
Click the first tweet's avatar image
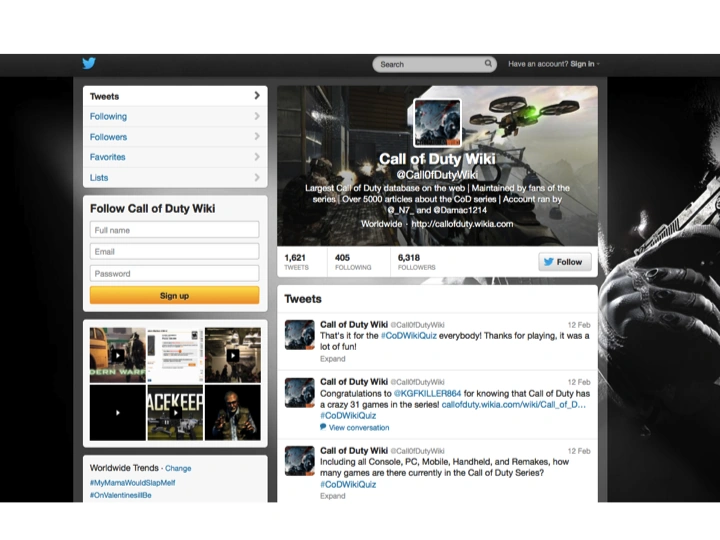point(300,335)
